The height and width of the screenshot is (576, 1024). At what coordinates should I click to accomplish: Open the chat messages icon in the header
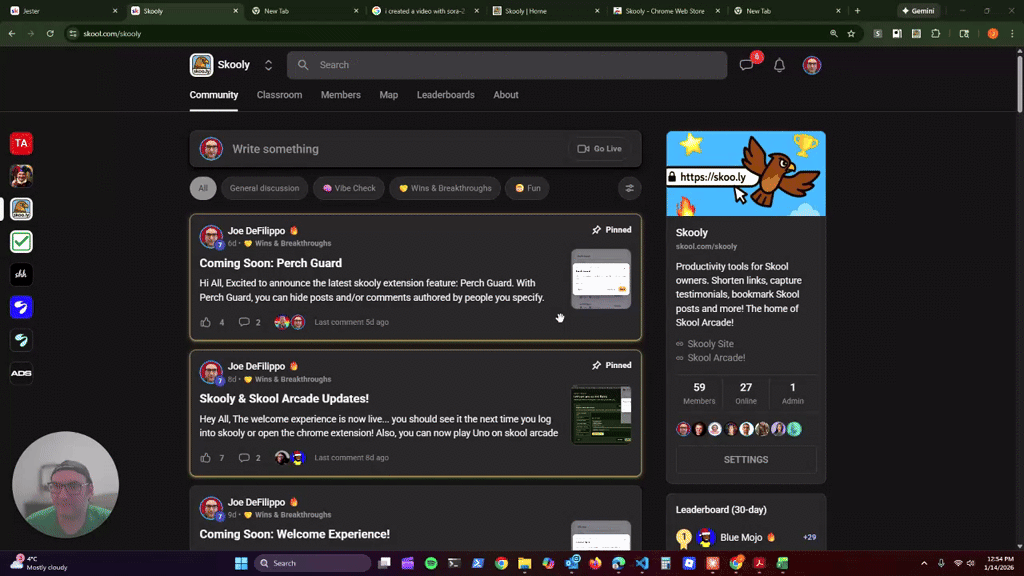pos(746,64)
